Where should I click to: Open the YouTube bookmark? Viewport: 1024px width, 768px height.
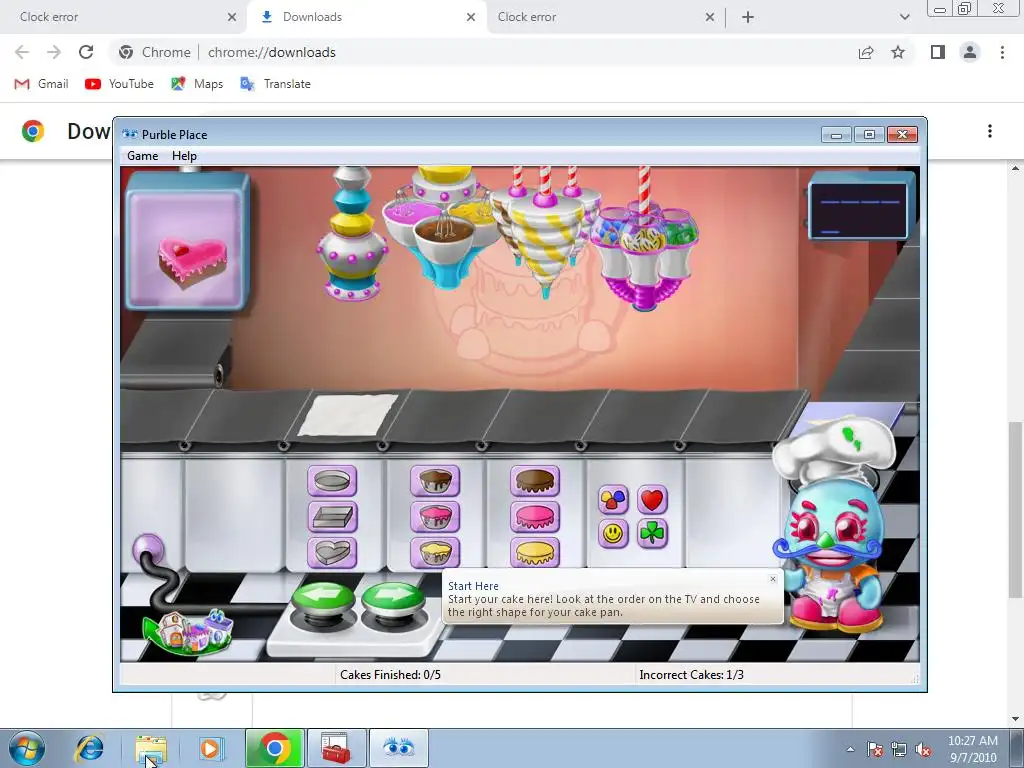coord(119,84)
